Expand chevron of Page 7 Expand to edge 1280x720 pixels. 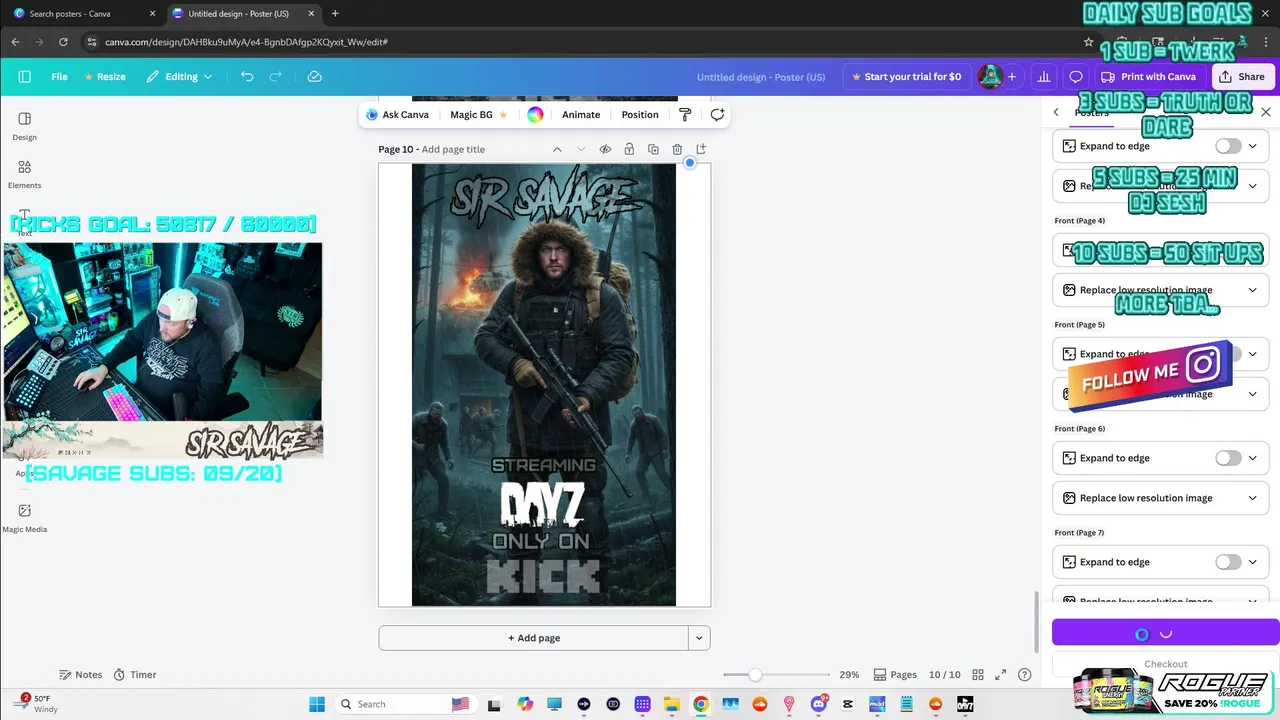[x=1253, y=562]
